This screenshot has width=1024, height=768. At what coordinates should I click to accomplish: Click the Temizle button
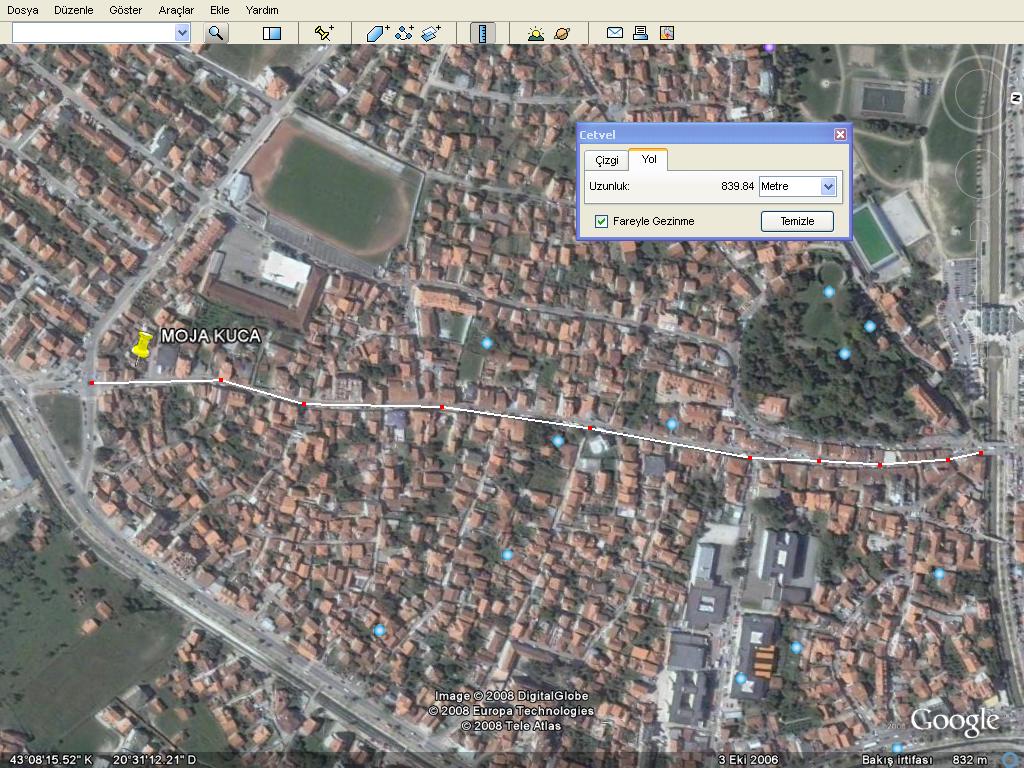point(797,221)
